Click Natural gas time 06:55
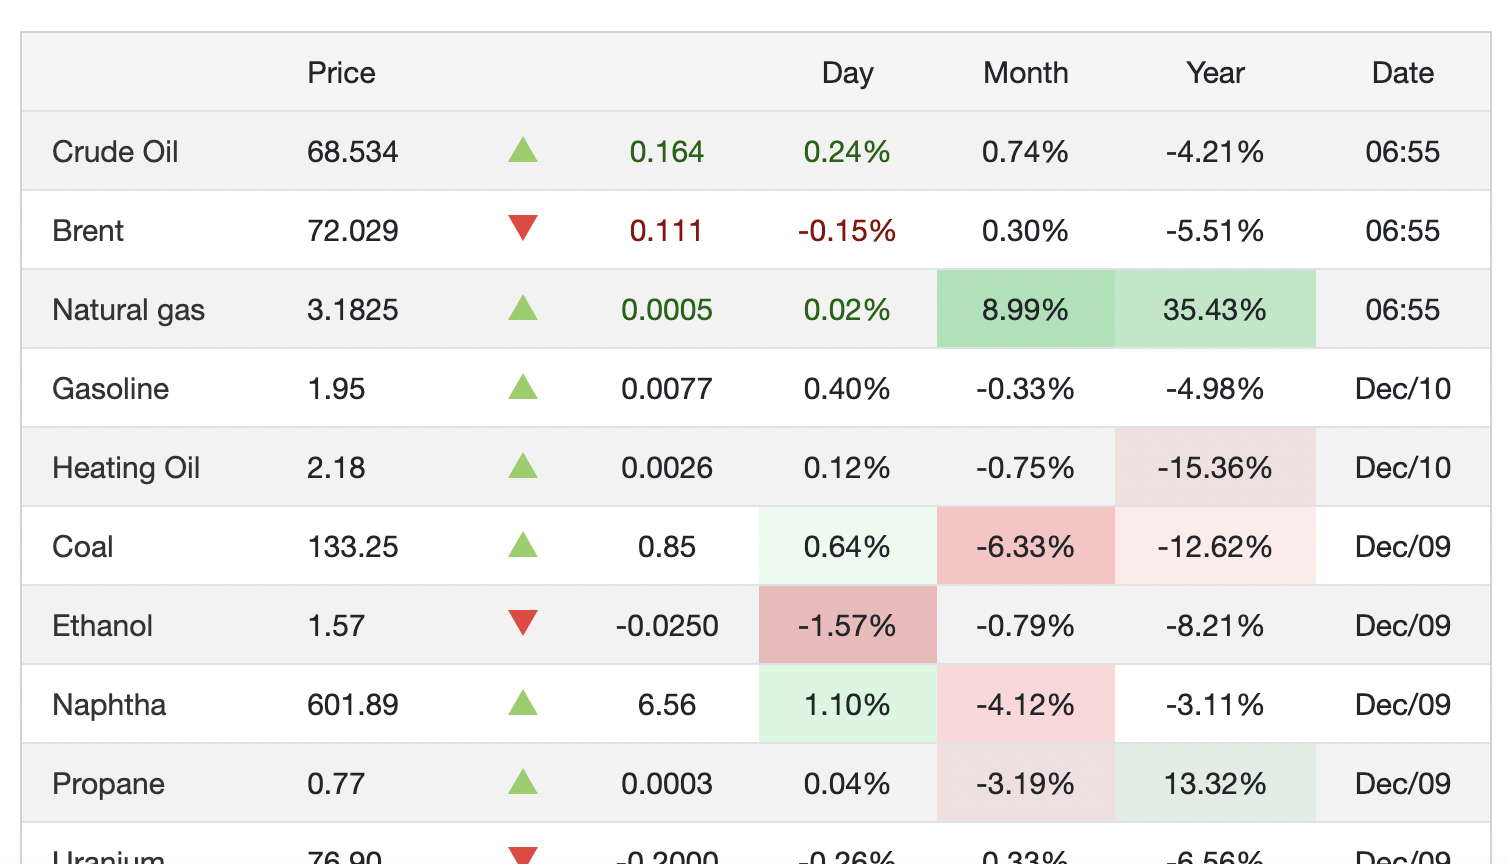 point(1403,310)
